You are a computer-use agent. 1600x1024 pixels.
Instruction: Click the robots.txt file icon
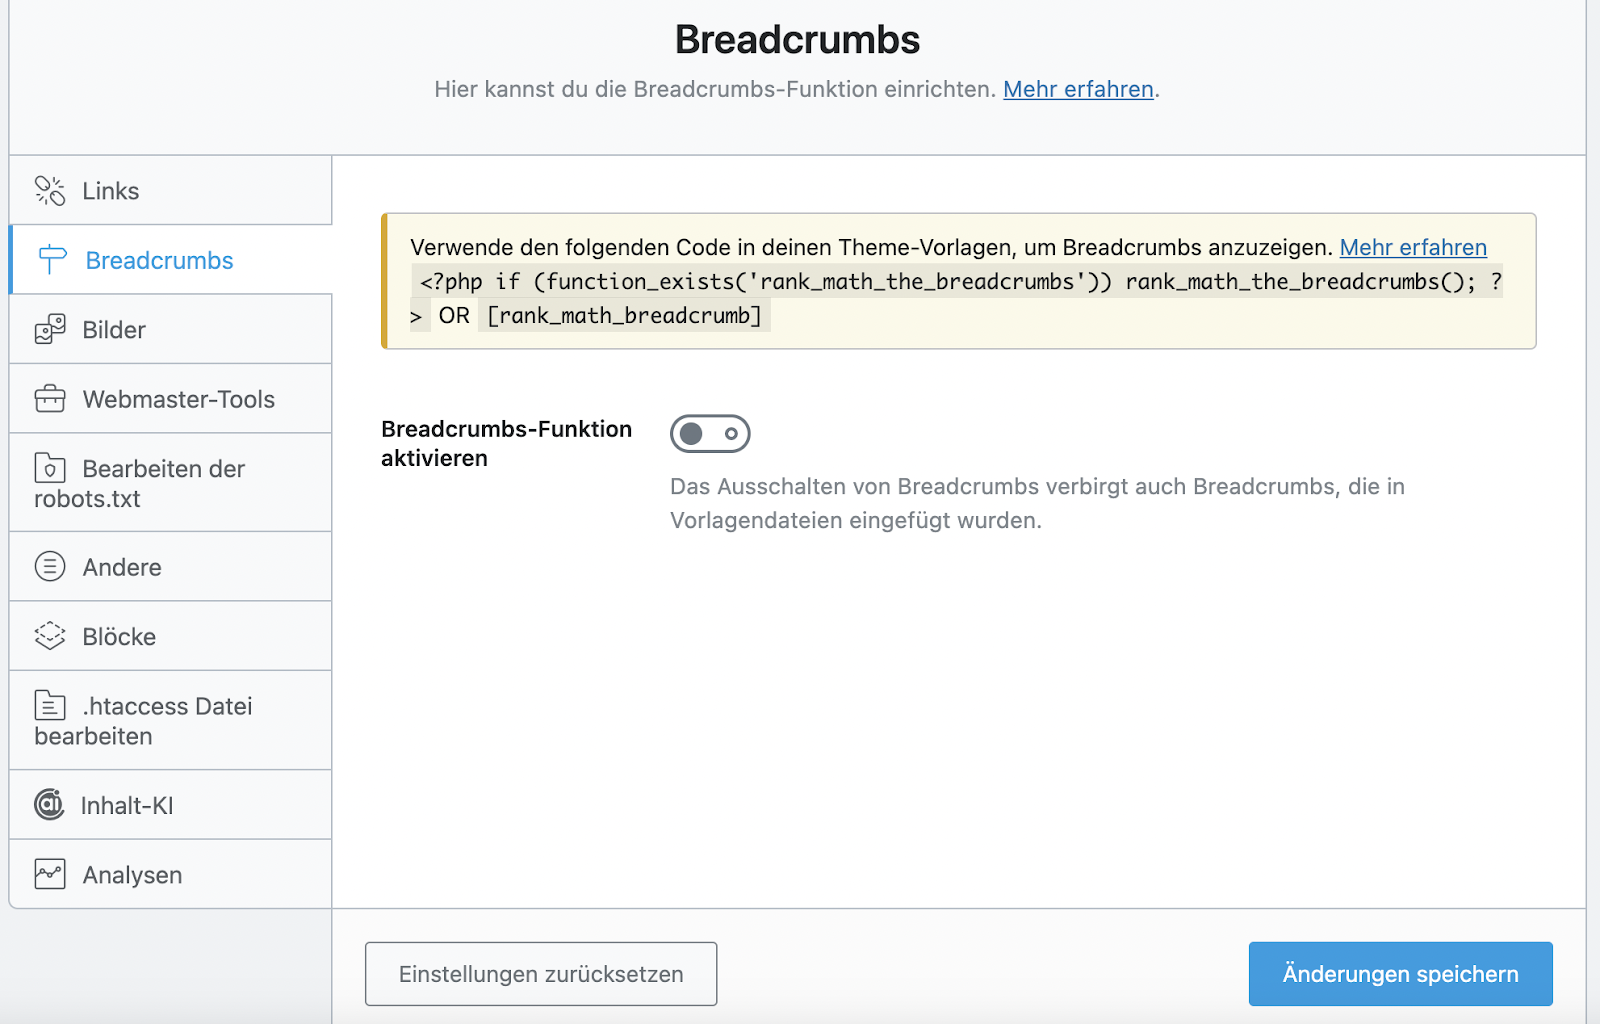tap(50, 468)
